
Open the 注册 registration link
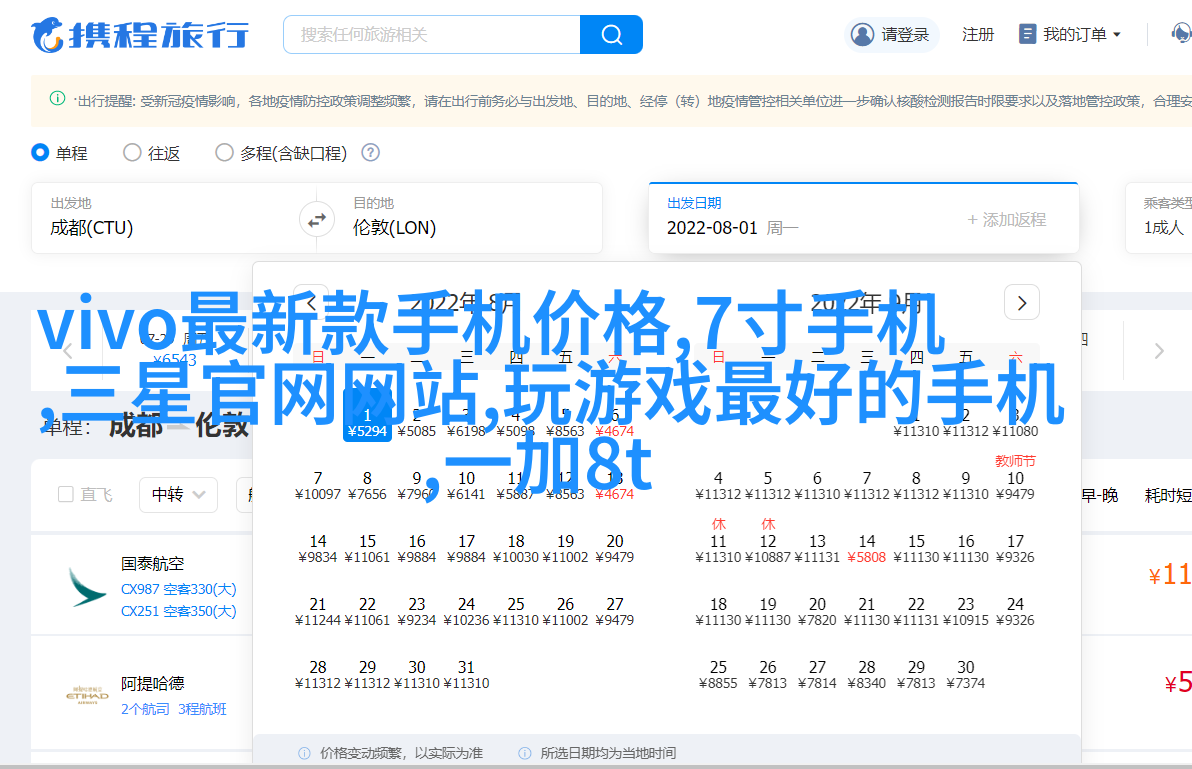(978, 34)
